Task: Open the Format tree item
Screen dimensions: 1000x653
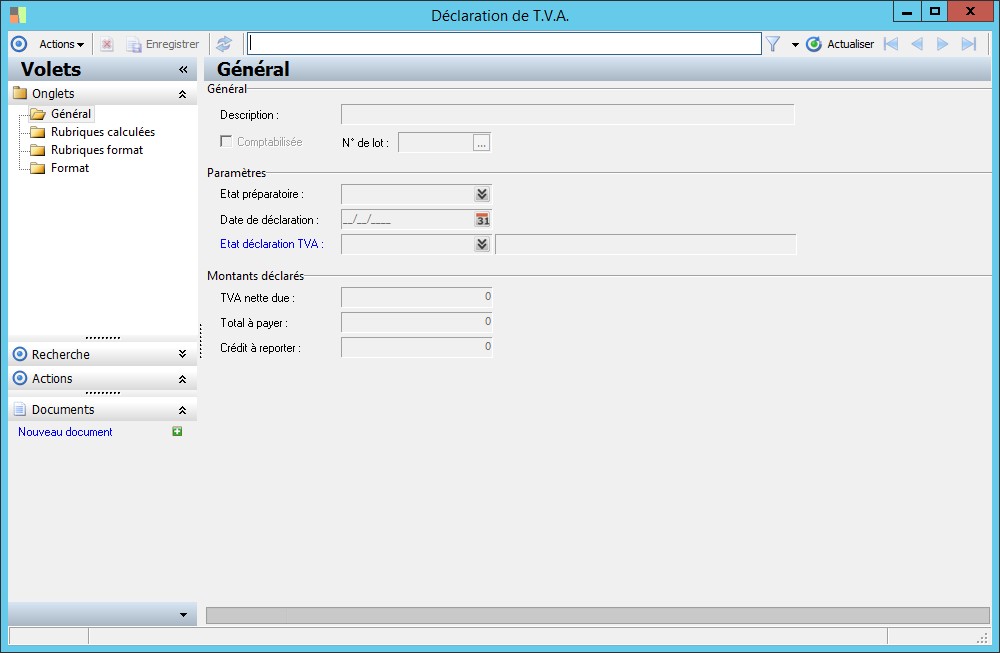Action: (70, 168)
